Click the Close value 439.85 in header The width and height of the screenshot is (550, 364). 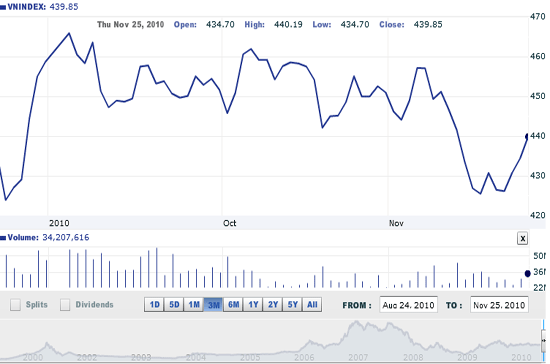(428, 25)
